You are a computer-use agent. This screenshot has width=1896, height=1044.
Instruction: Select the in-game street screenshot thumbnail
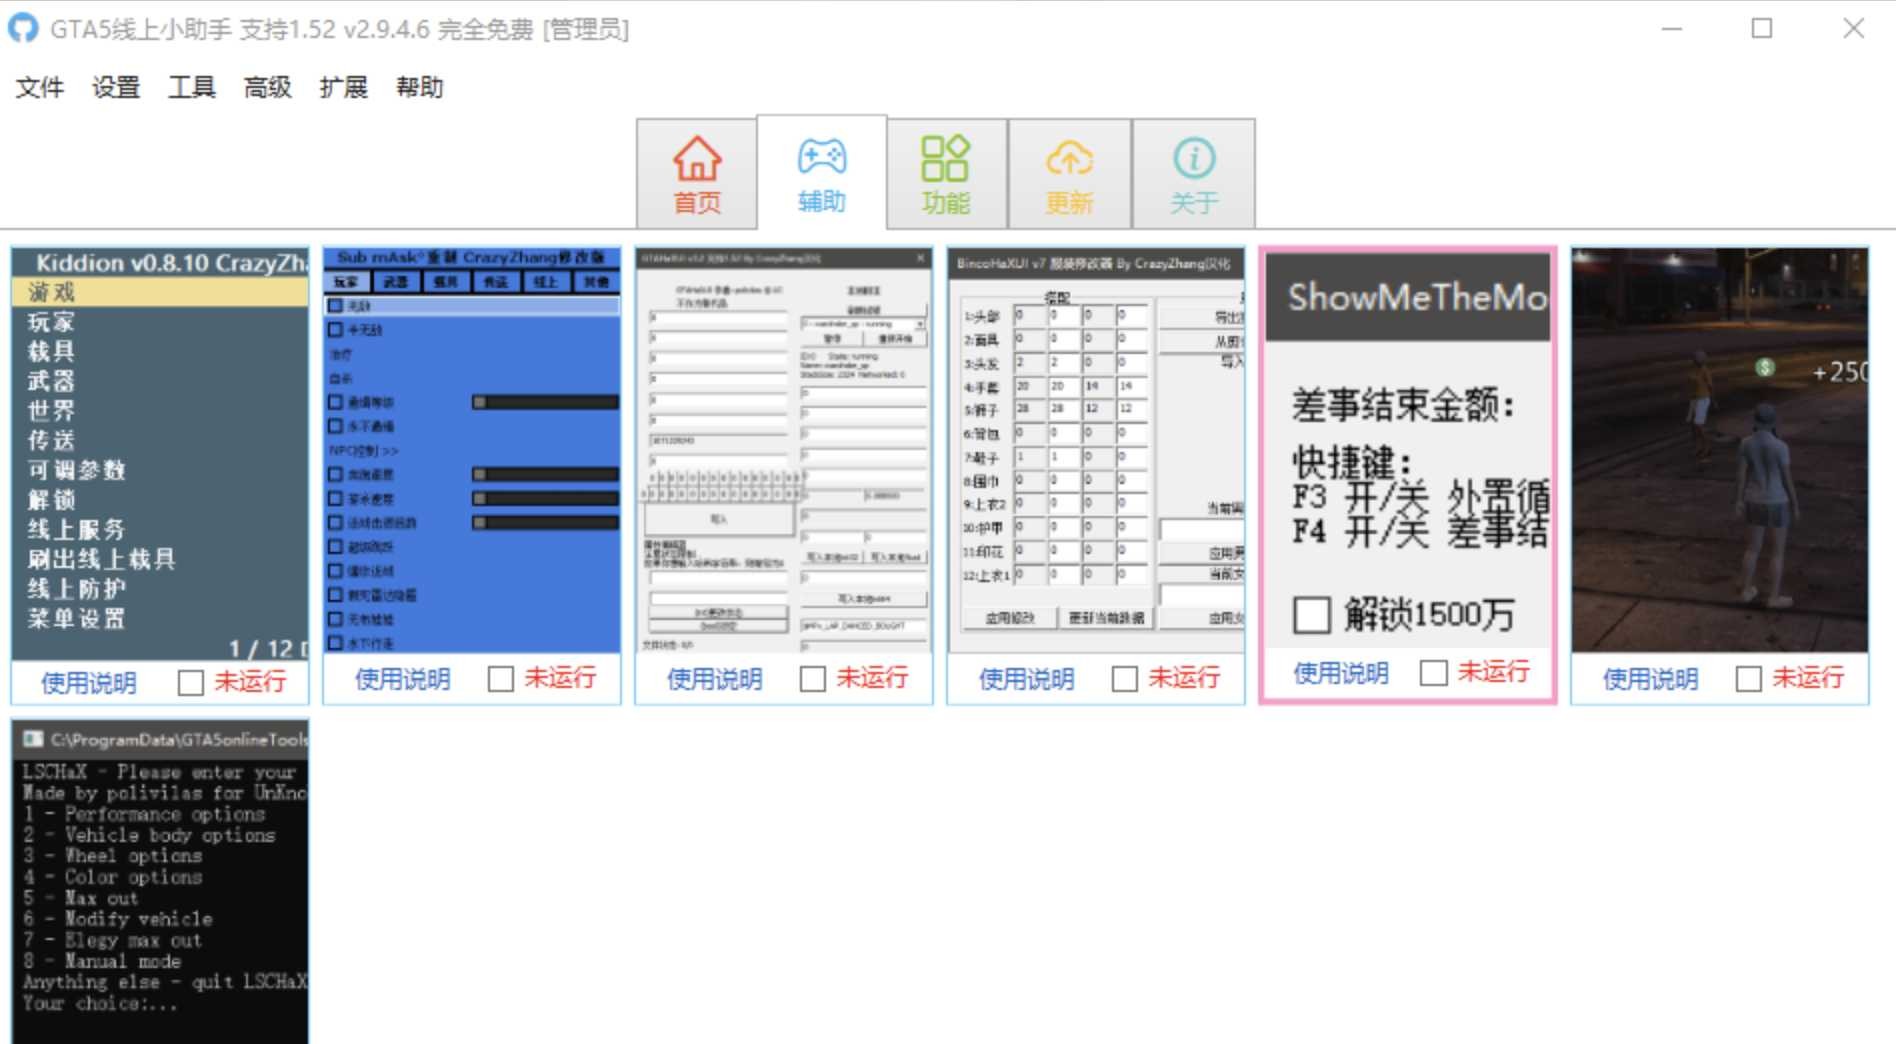tap(1720, 451)
